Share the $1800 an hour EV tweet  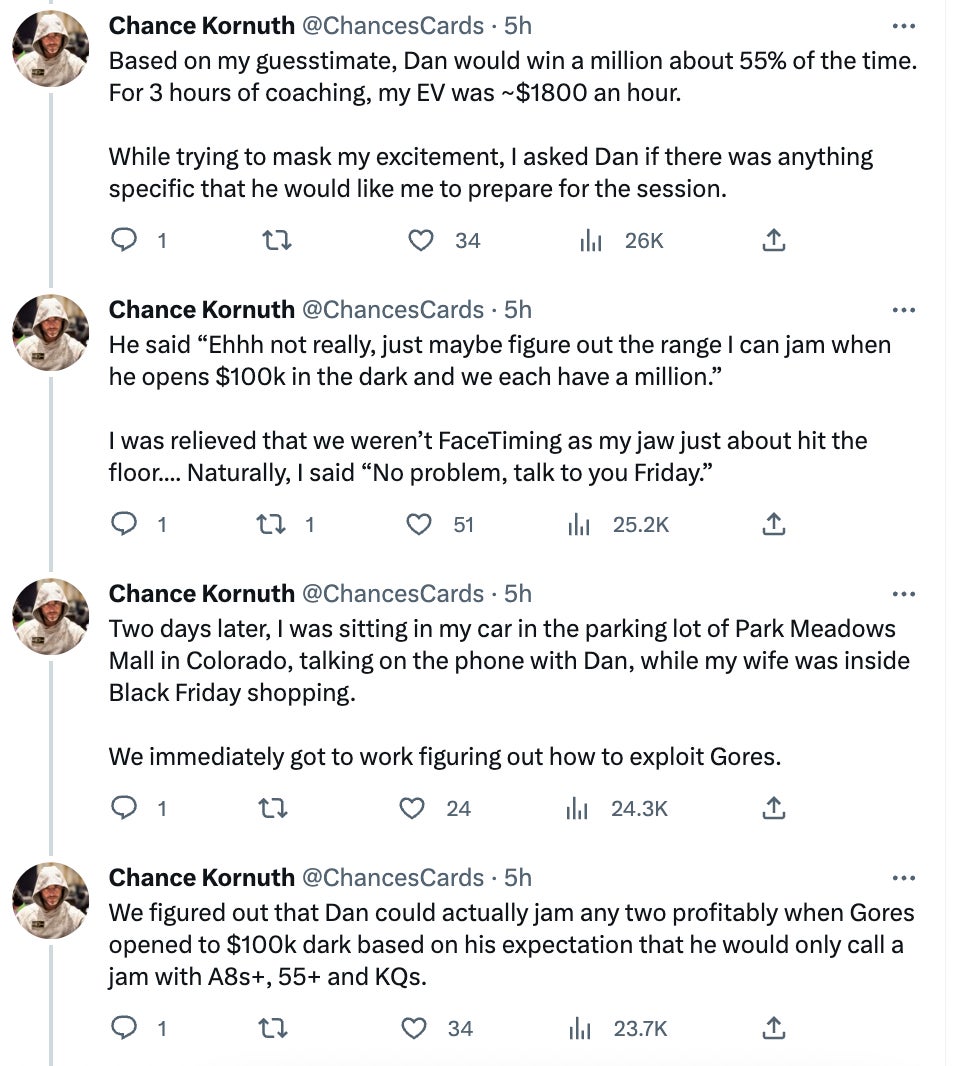(x=773, y=241)
